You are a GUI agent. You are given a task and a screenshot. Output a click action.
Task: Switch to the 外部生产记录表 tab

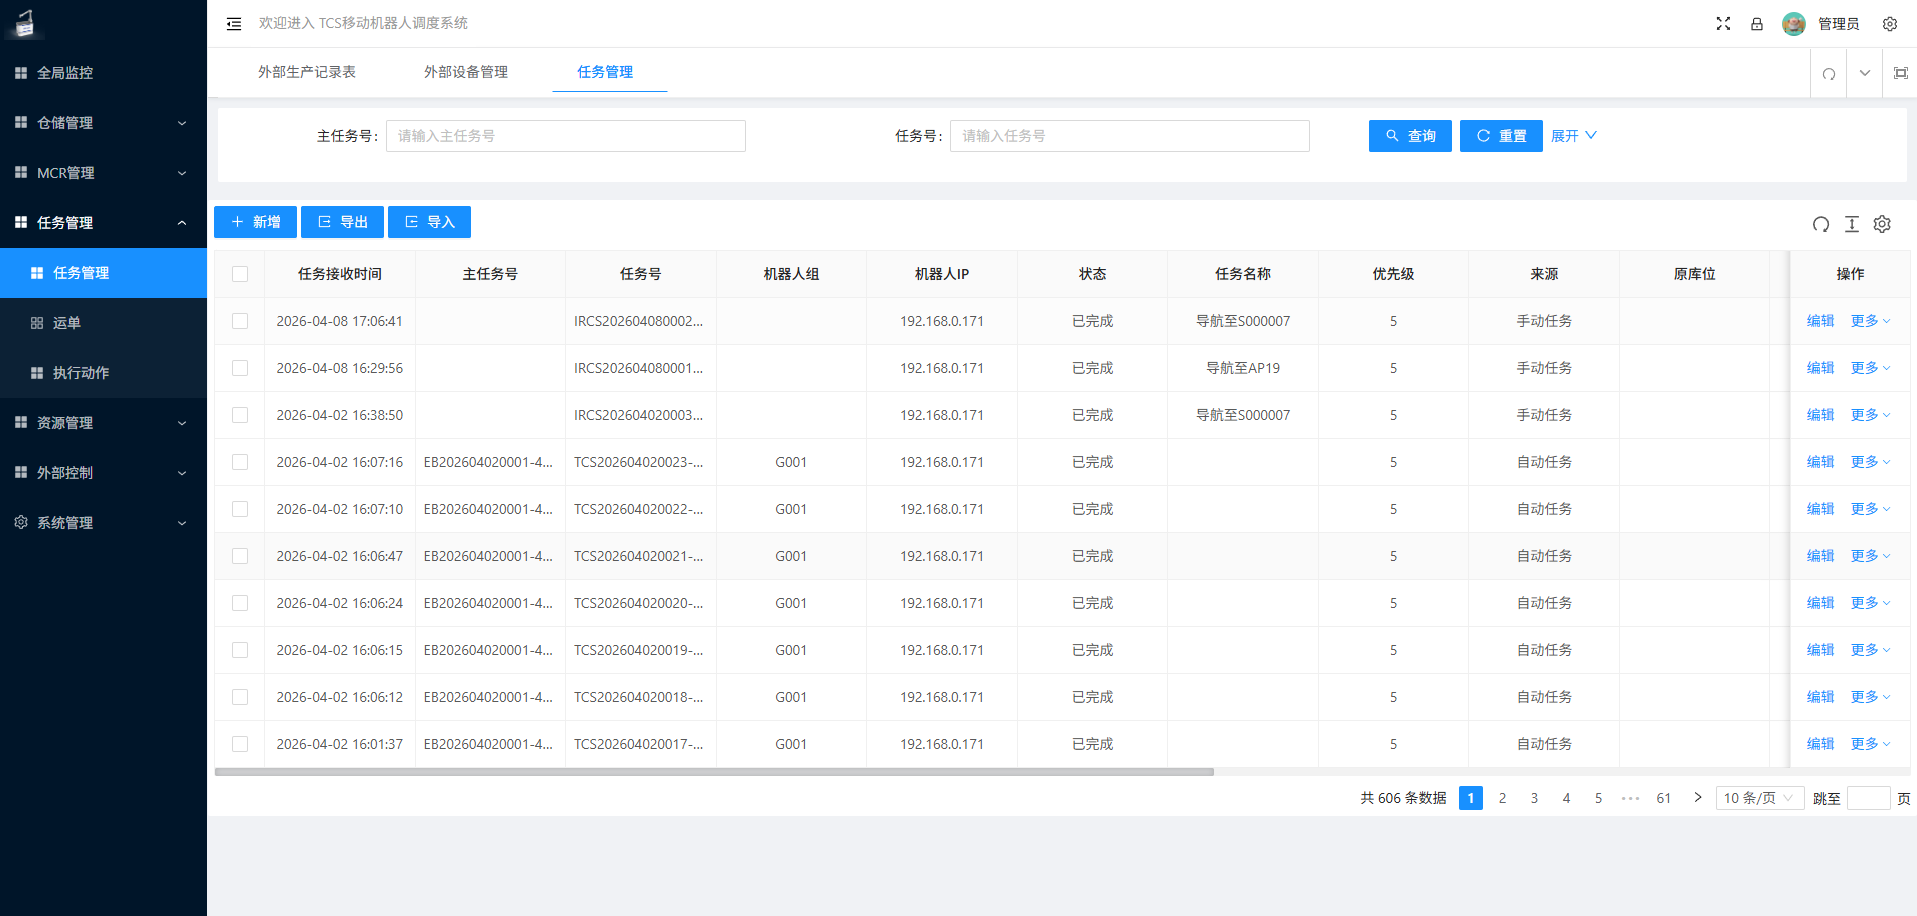click(307, 72)
